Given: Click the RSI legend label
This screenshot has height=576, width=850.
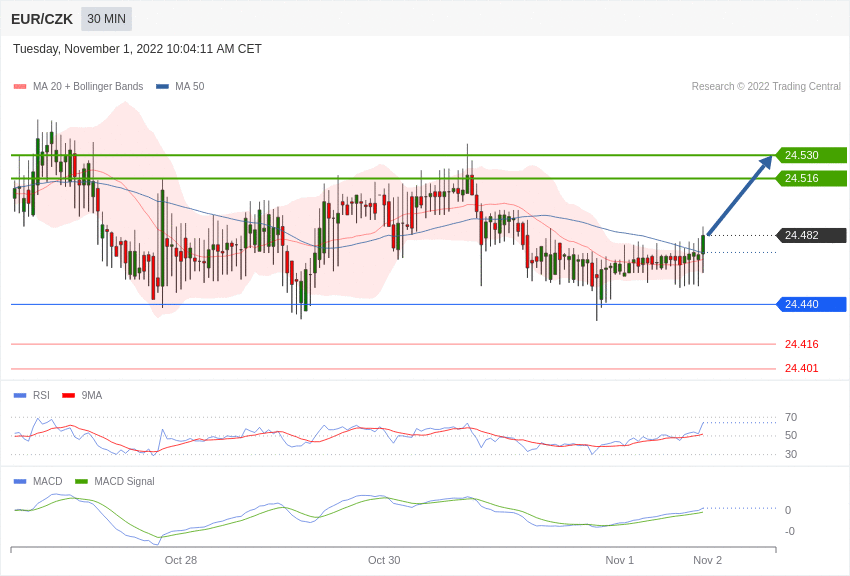Looking at the screenshot, I should pyautogui.click(x=41, y=396).
